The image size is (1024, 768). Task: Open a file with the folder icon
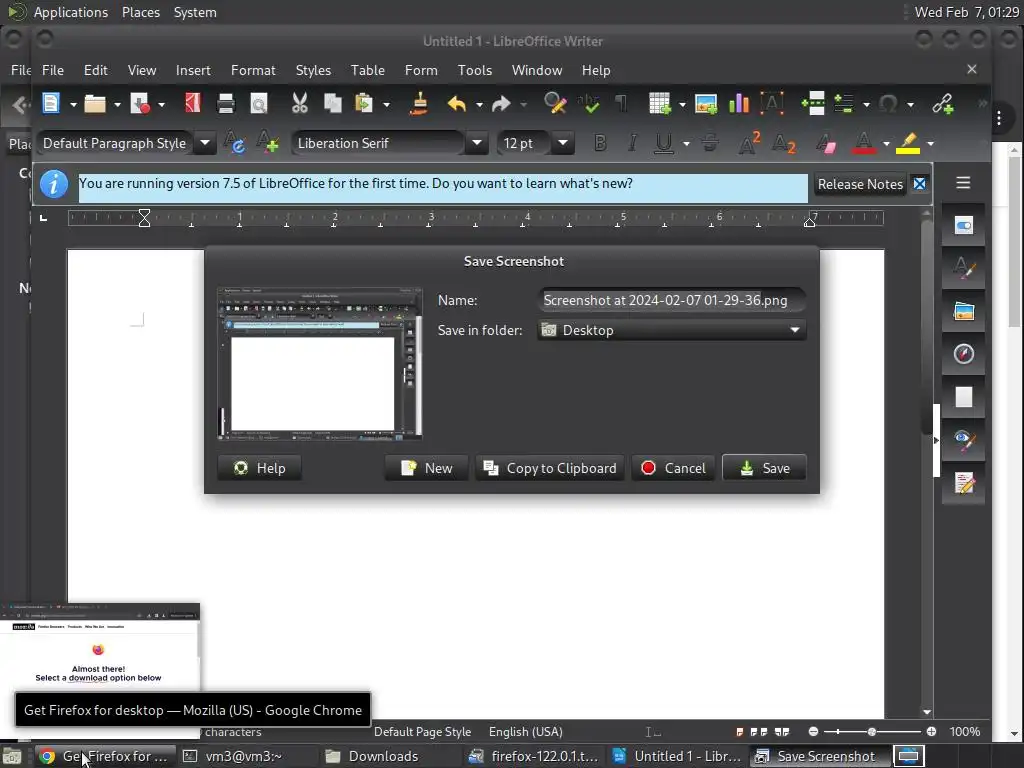point(95,103)
